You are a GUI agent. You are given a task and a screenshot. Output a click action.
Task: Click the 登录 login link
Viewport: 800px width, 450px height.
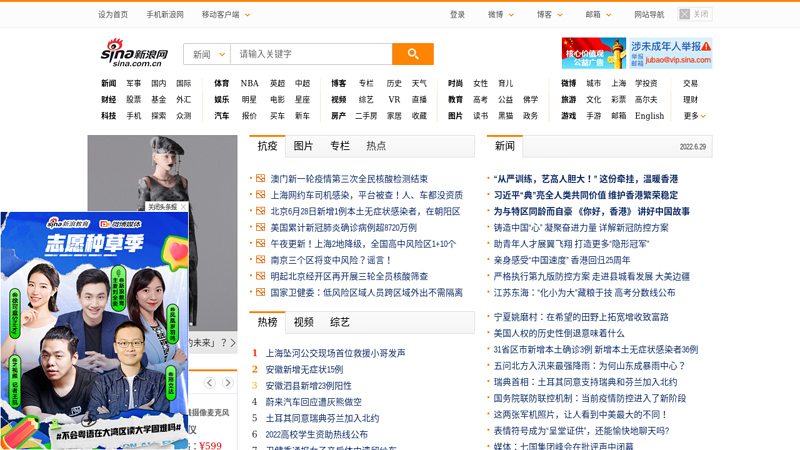(x=457, y=15)
